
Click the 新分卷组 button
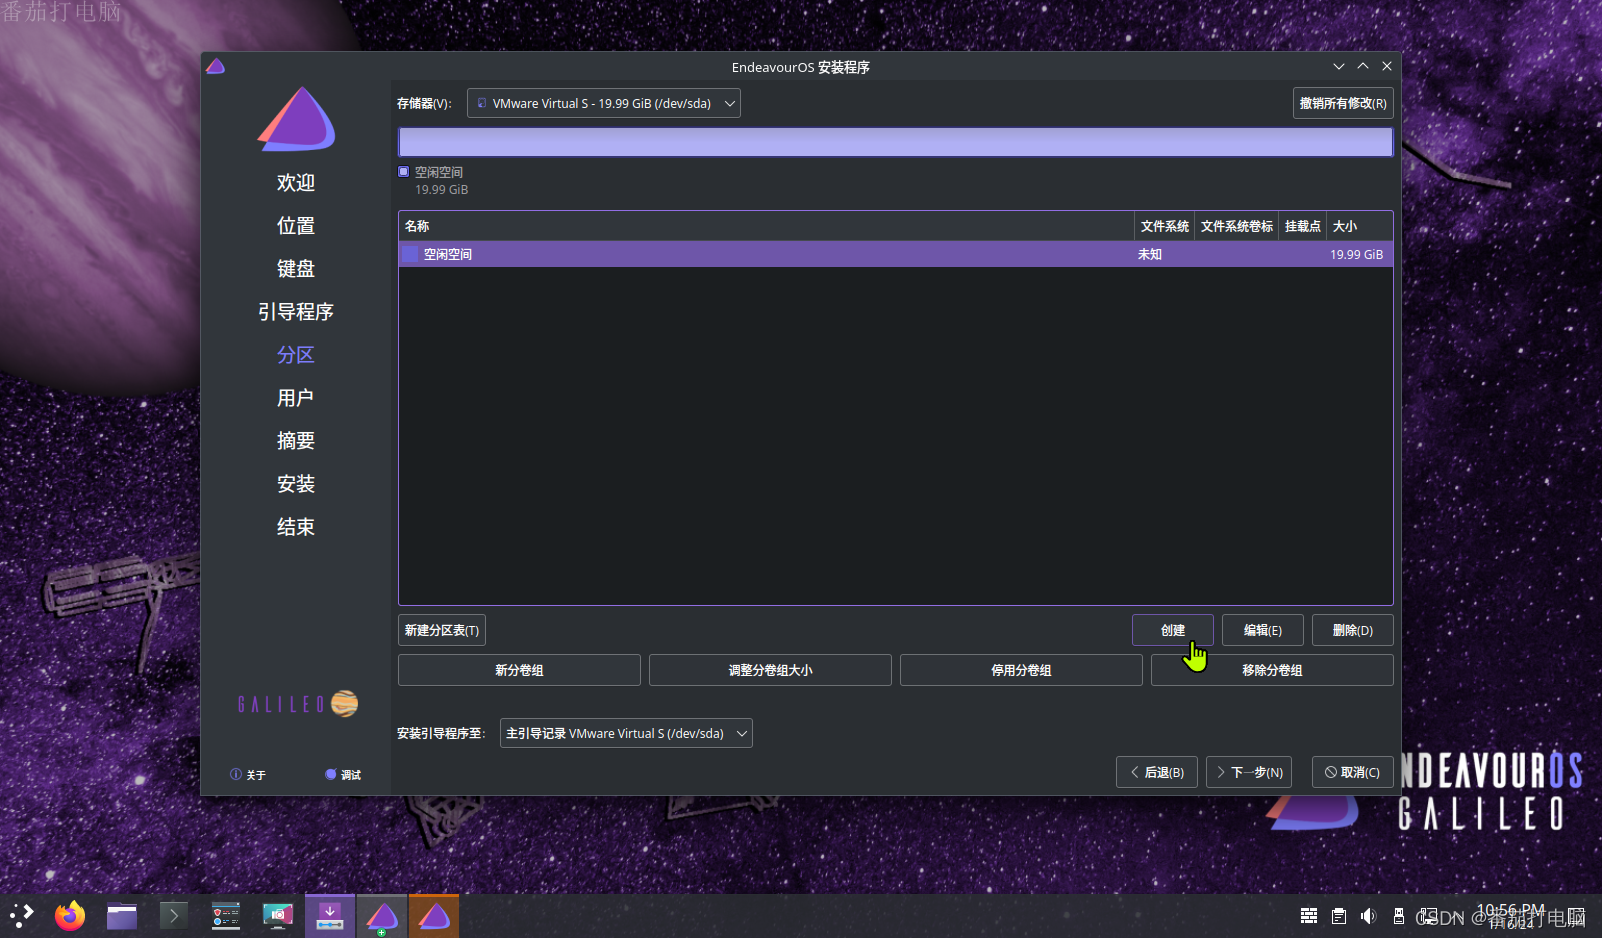[519, 670]
